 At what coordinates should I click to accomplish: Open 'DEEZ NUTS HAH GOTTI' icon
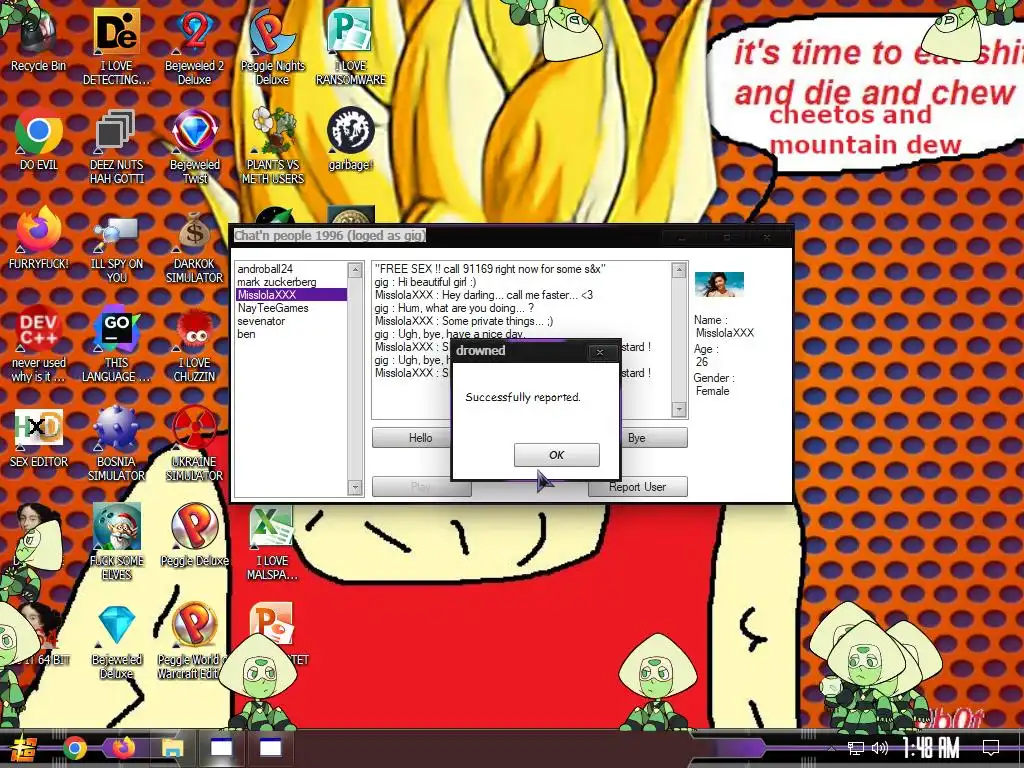116,146
